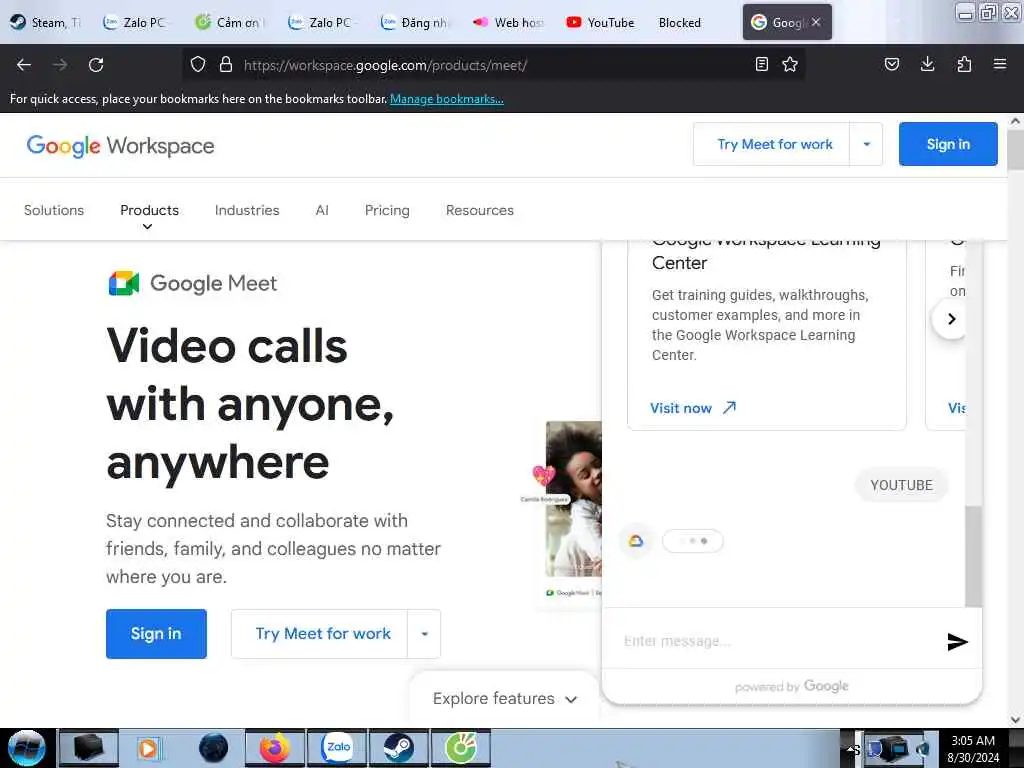This screenshot has height=768, width=1024.
Task: Open Firefox downloads panel
Action: (927, 64)
